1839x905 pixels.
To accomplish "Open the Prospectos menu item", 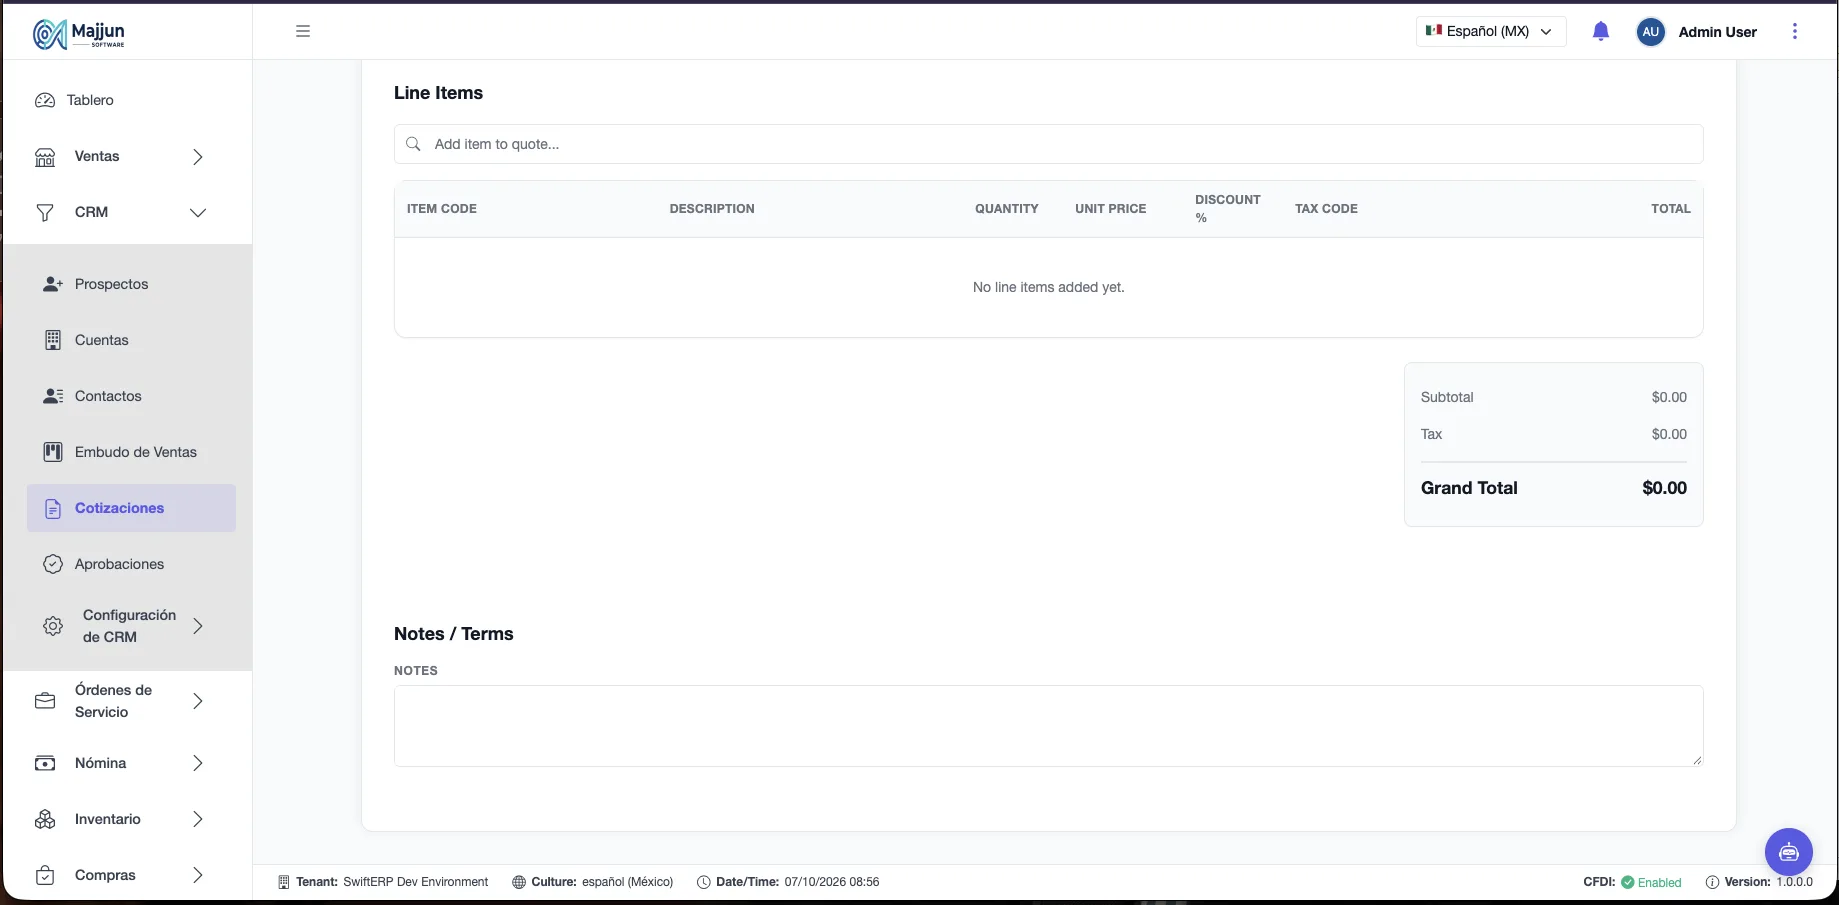I will (132, 284).
